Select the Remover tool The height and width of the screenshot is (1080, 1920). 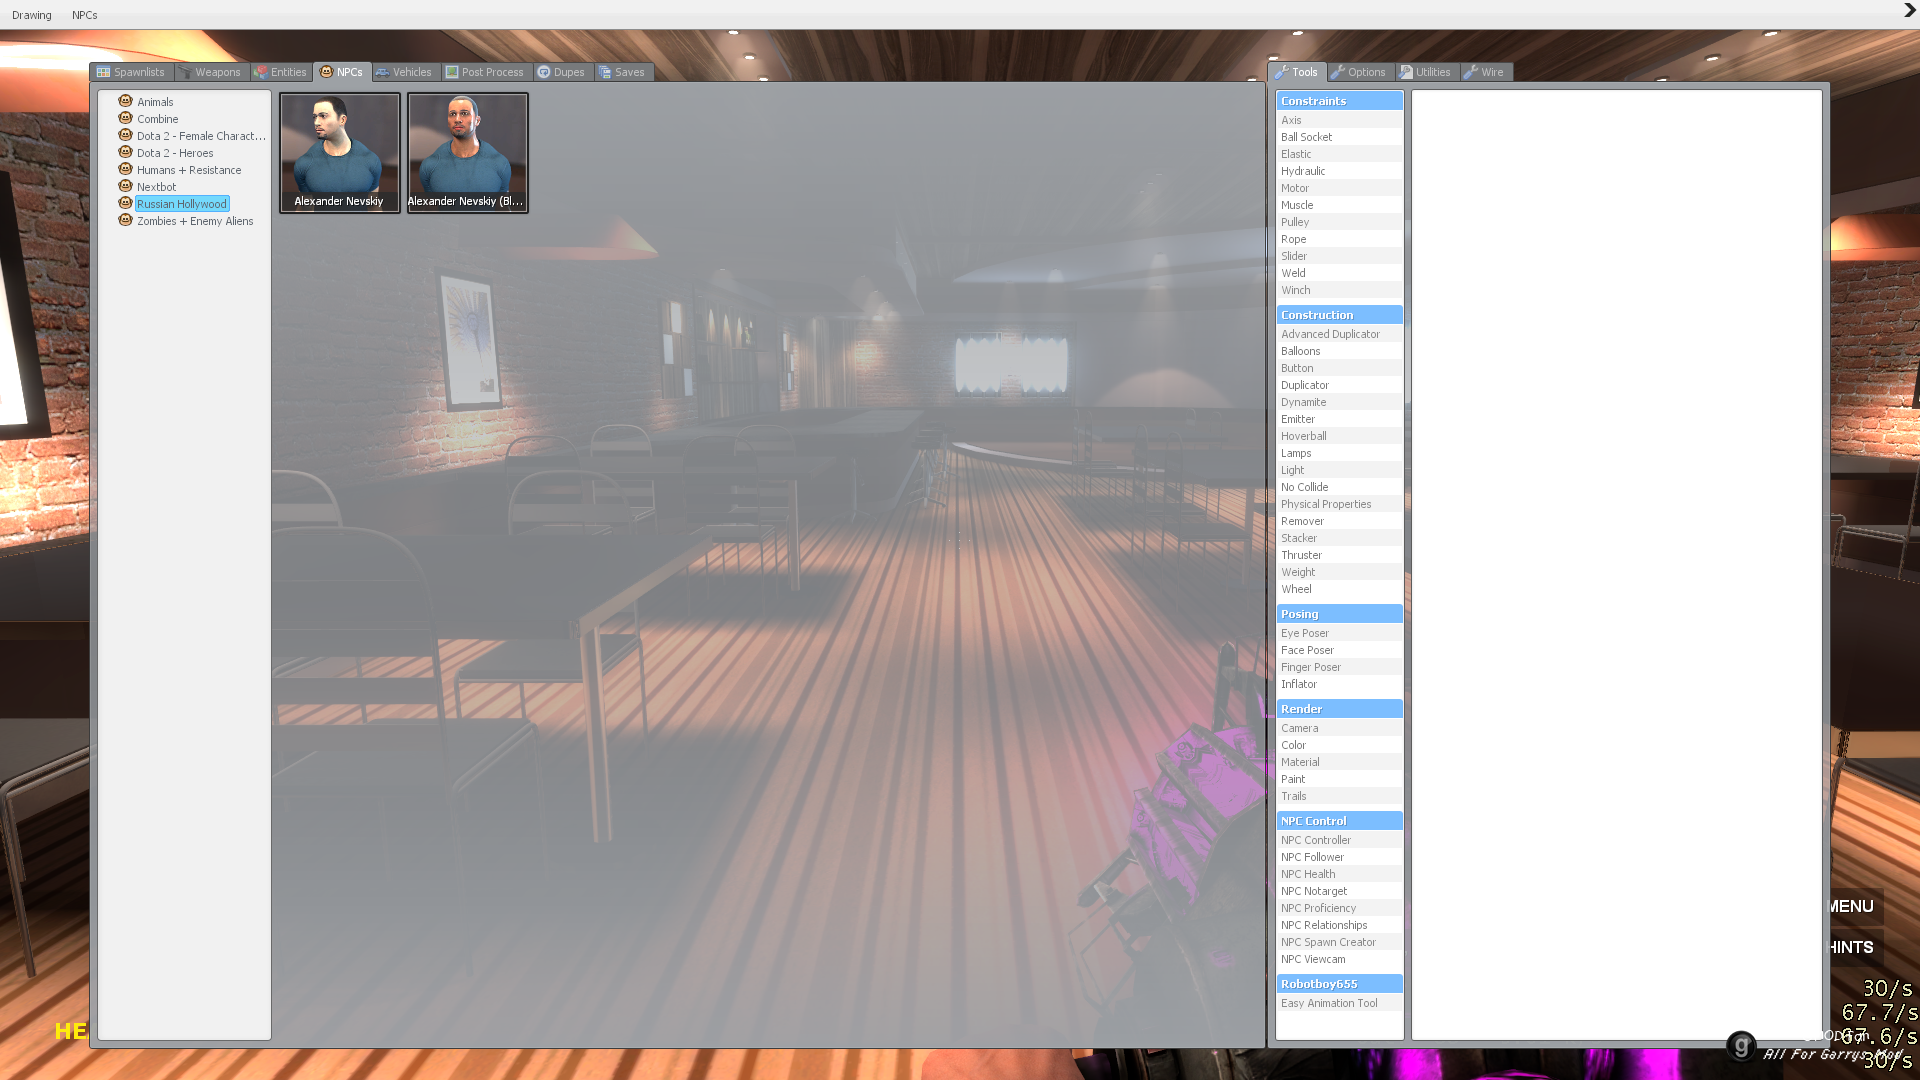1339,521
